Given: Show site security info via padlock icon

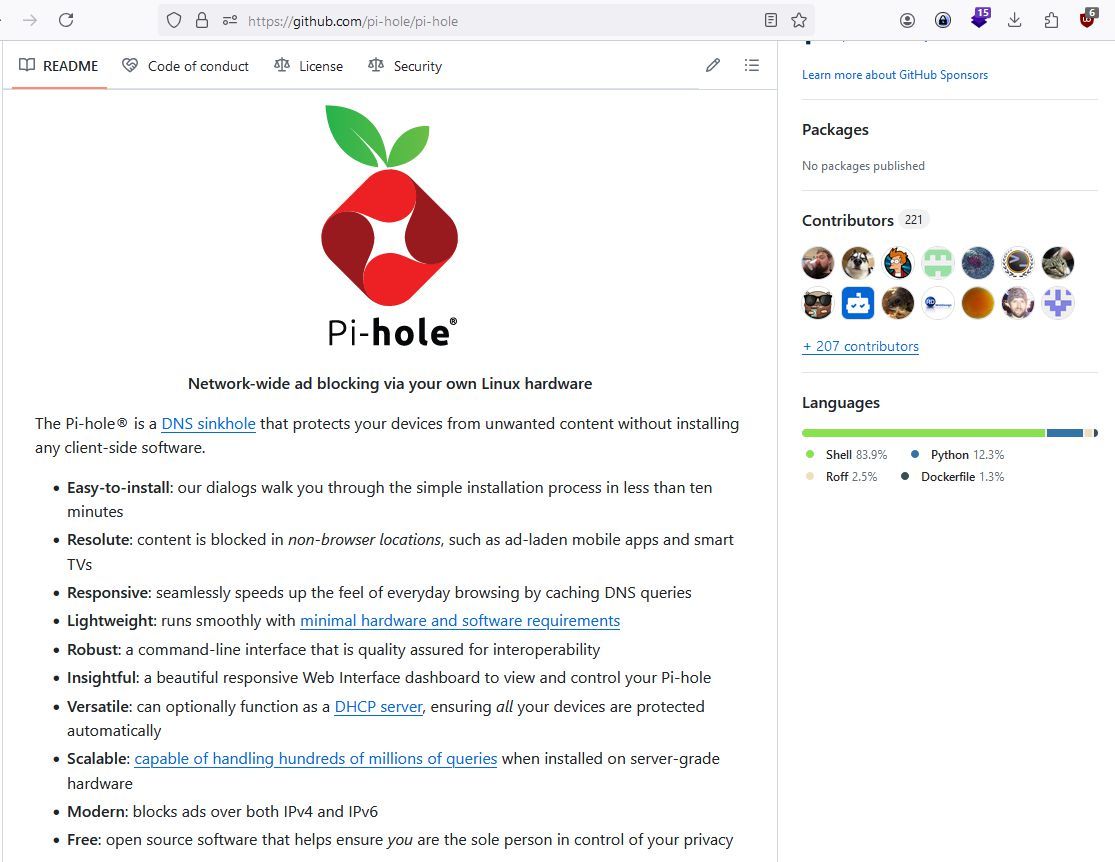Looking at the screenshot, I should 202,20.
